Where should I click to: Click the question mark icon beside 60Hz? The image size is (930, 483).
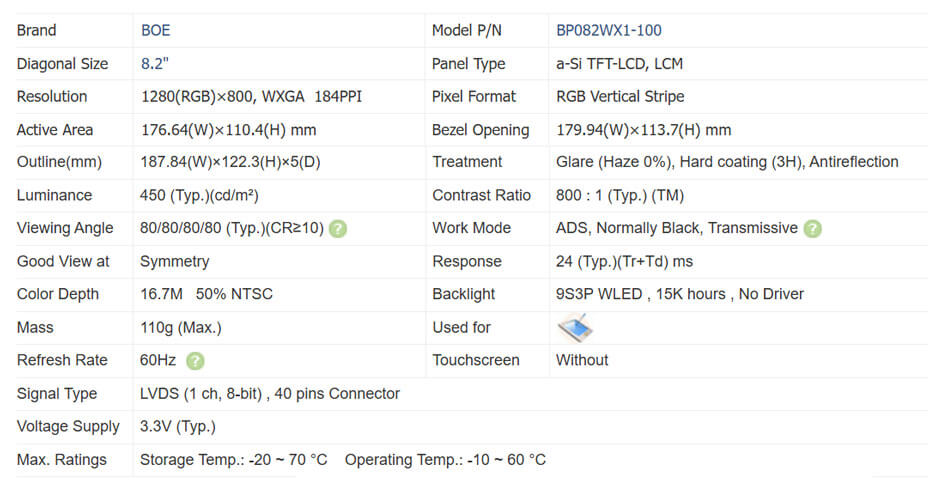[196, 360]
